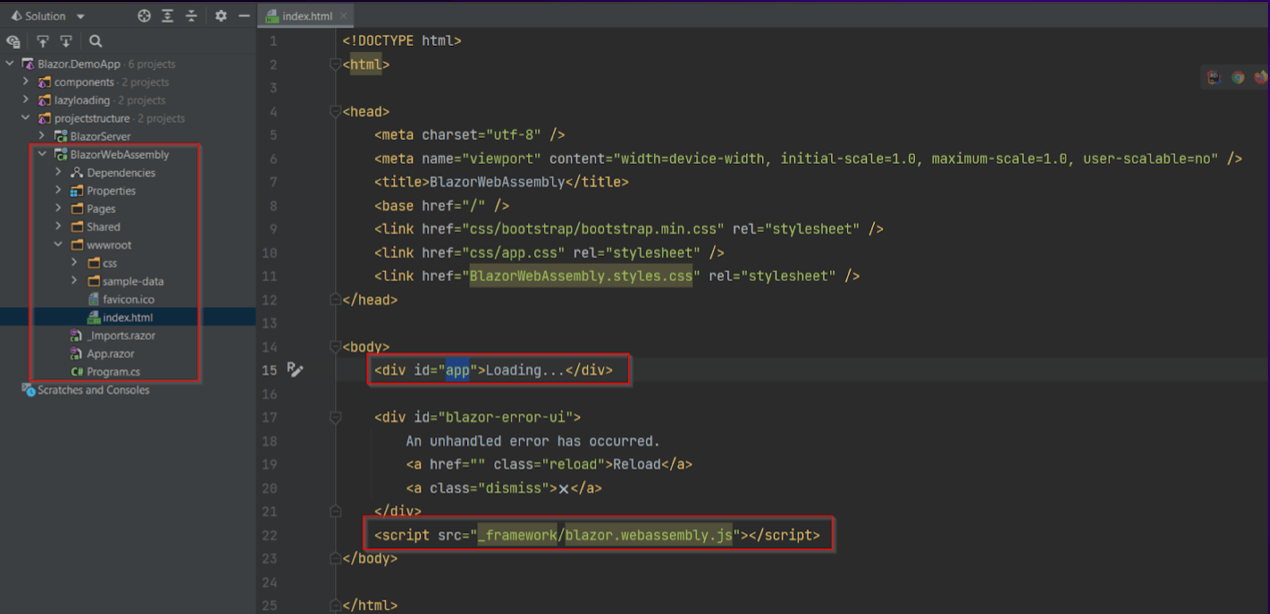This screenshot has width=1270, height=614.
Task: Hide the Solution panel with the minus icon
Action: pyautogui.click(x=244, y=16)
